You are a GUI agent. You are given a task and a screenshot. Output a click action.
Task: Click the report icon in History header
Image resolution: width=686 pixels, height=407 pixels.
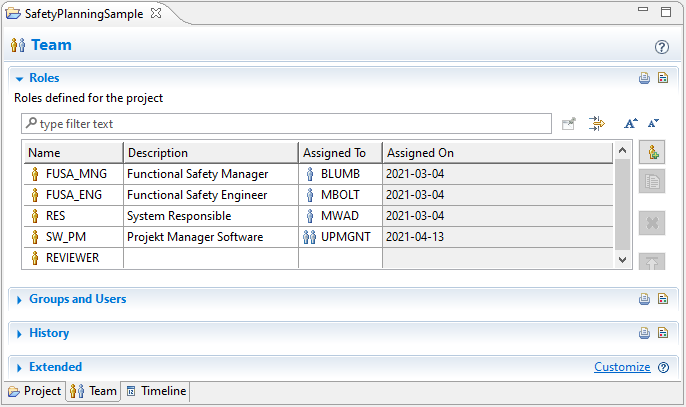(x=662, y=333)
